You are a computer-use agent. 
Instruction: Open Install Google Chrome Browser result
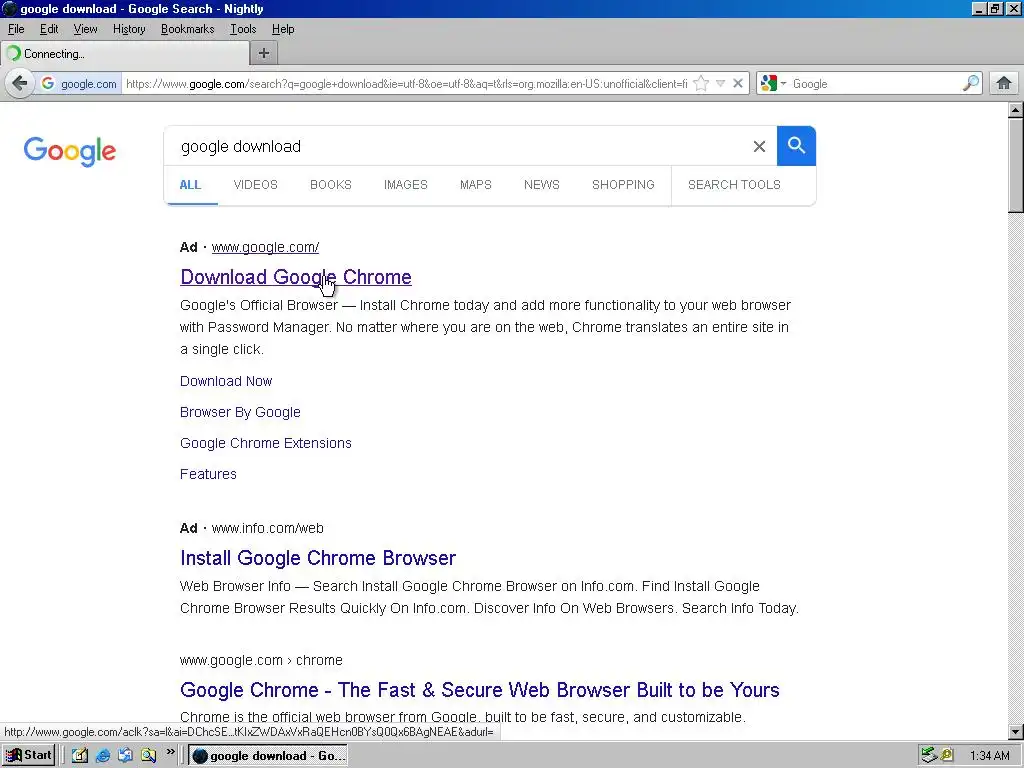point(318,558)
